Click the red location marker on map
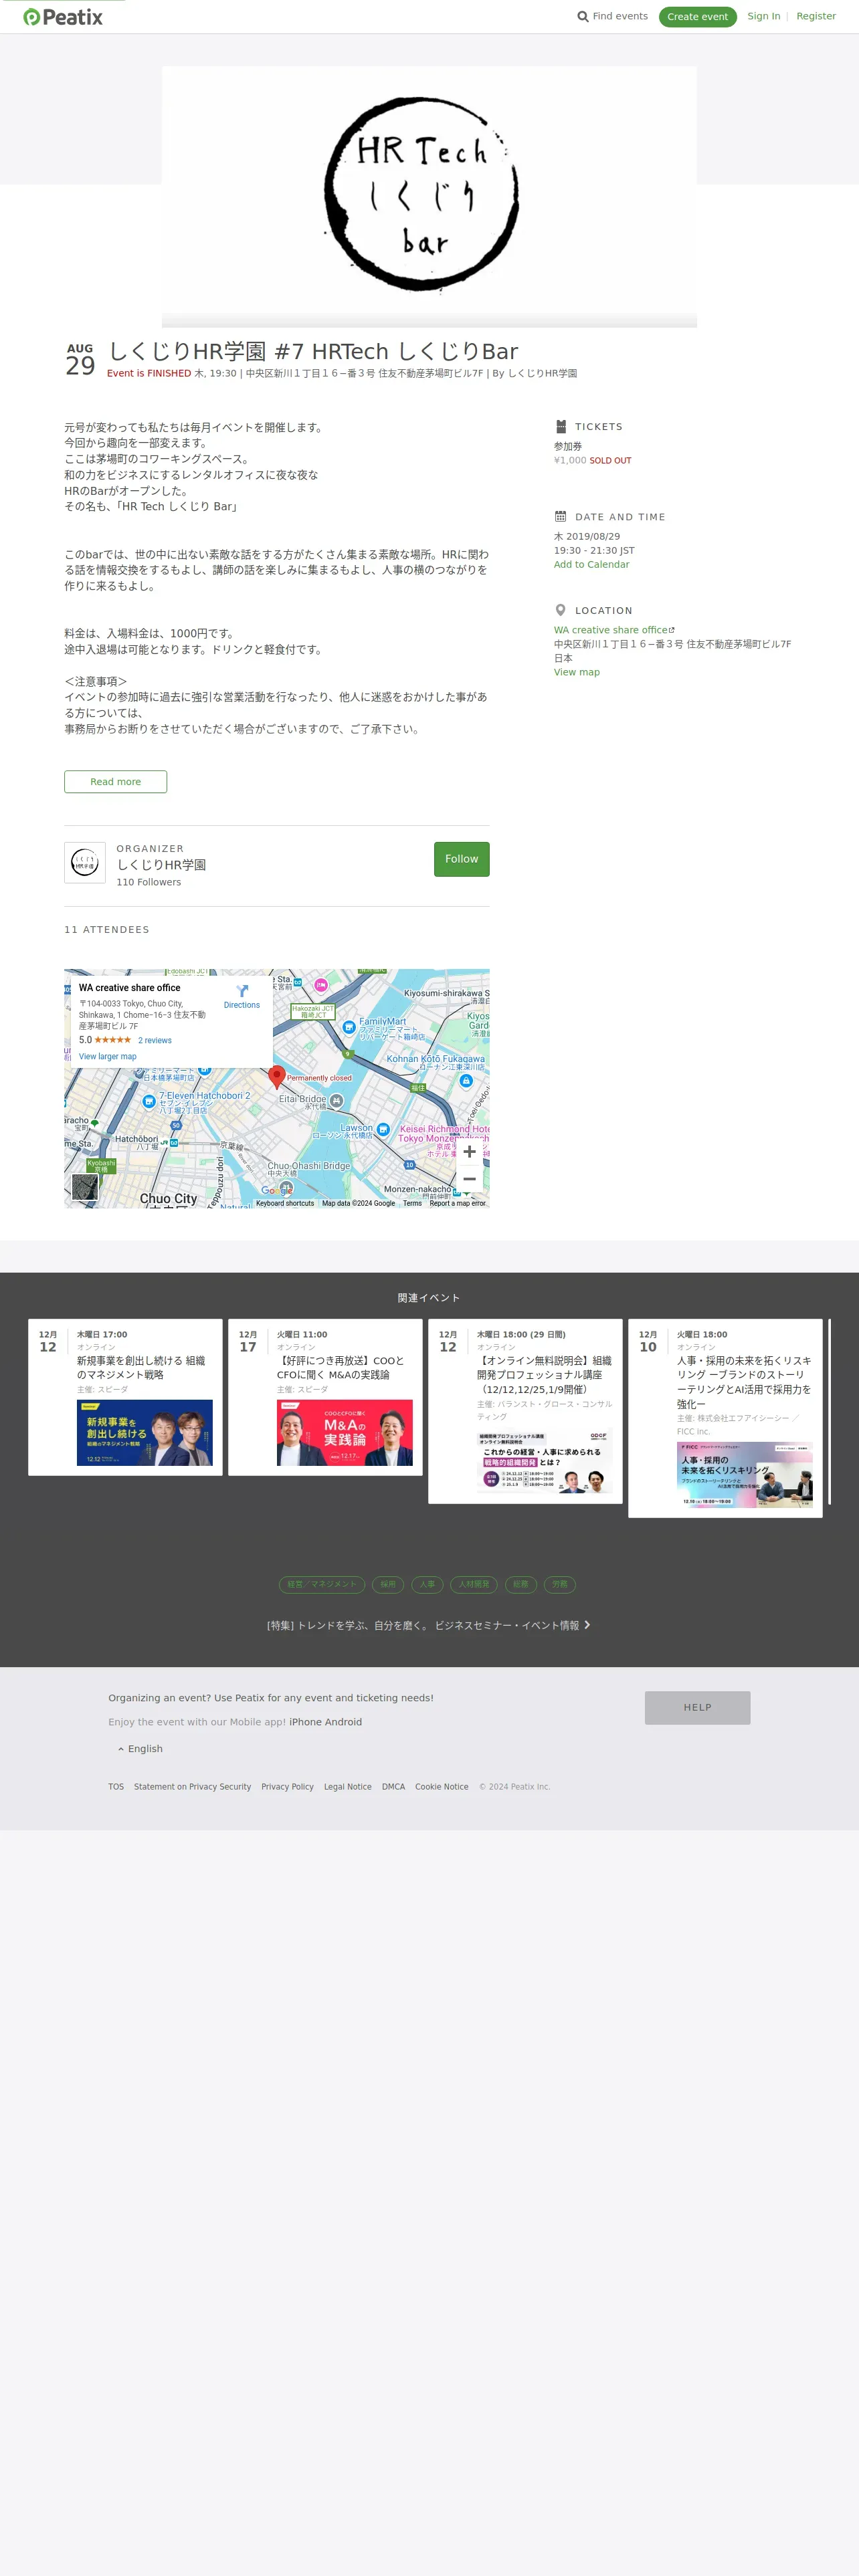This screenshot has width=859, height=2576. coord(277,1076)
